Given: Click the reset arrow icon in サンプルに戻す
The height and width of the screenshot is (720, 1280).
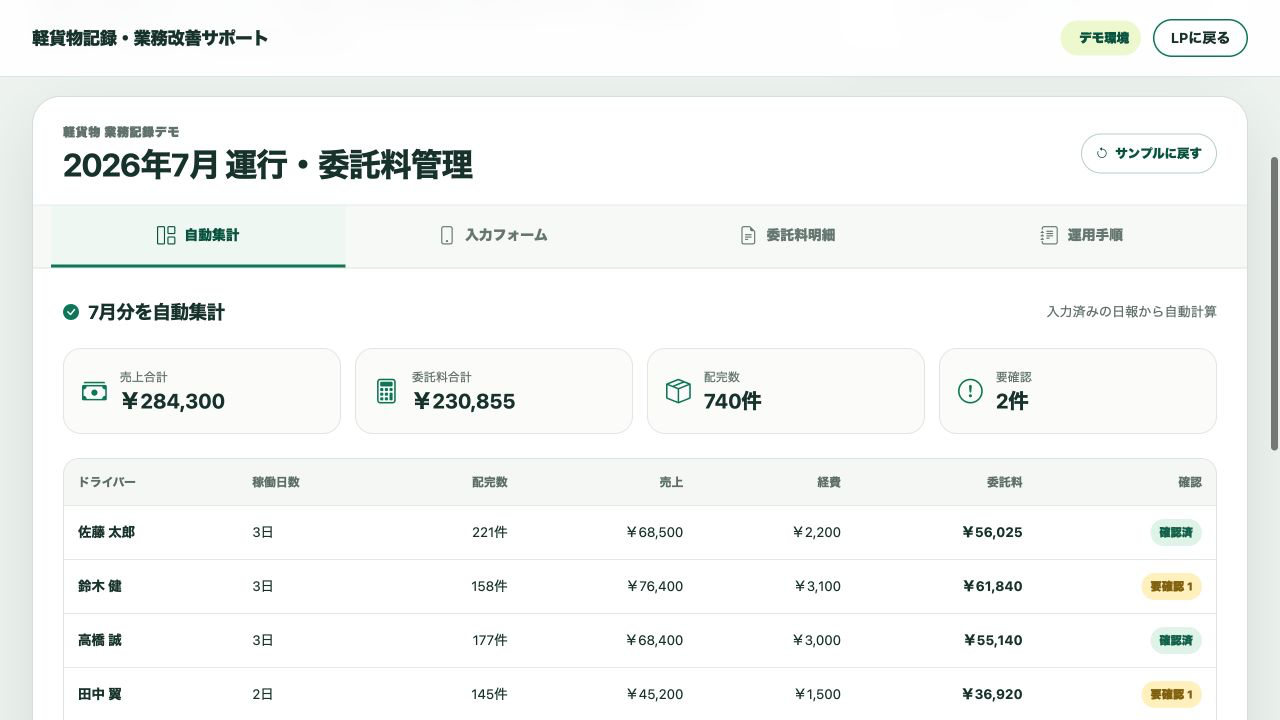Looking at the screenshot, I should point(1102,153).
